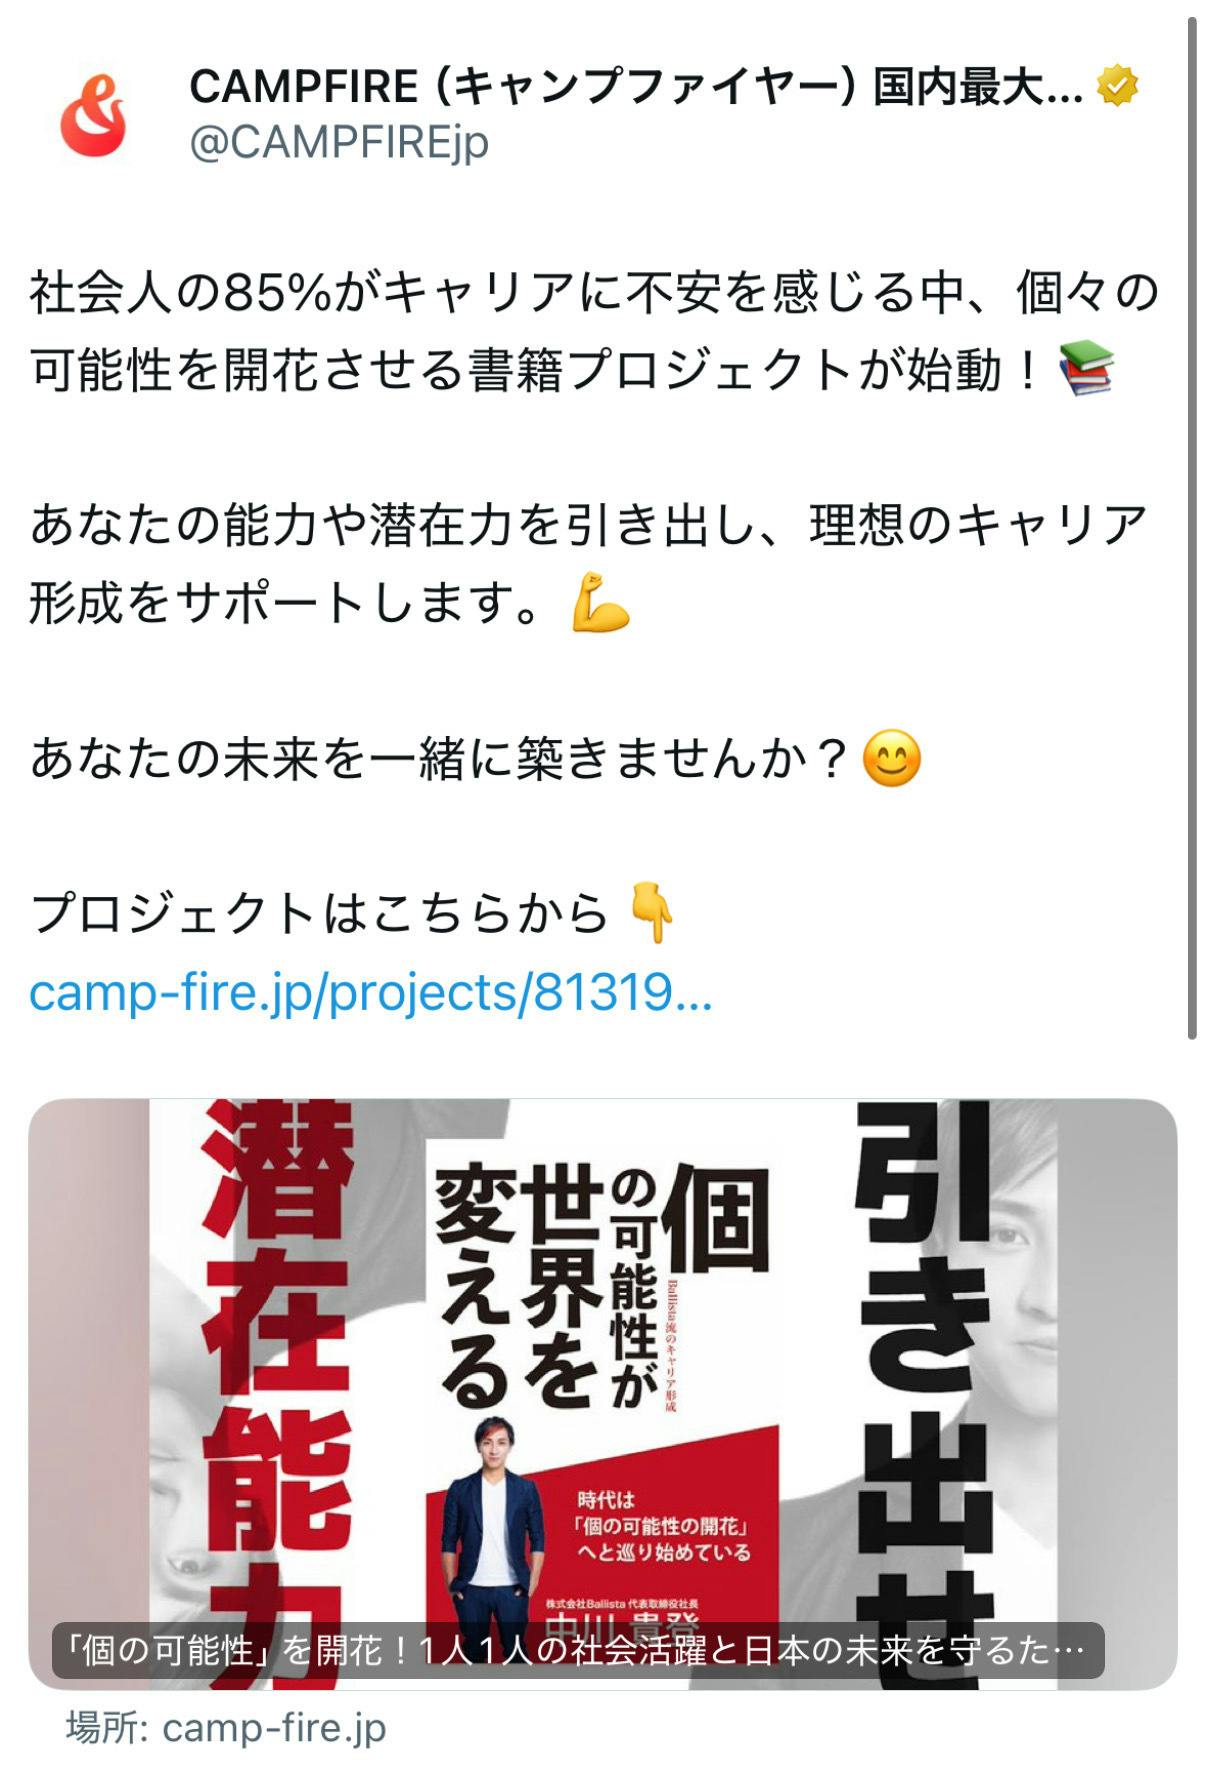Click the vertical scrollbar on right edge
This screenshot has width=1206, height=1789.
(x=1192, y=528)
